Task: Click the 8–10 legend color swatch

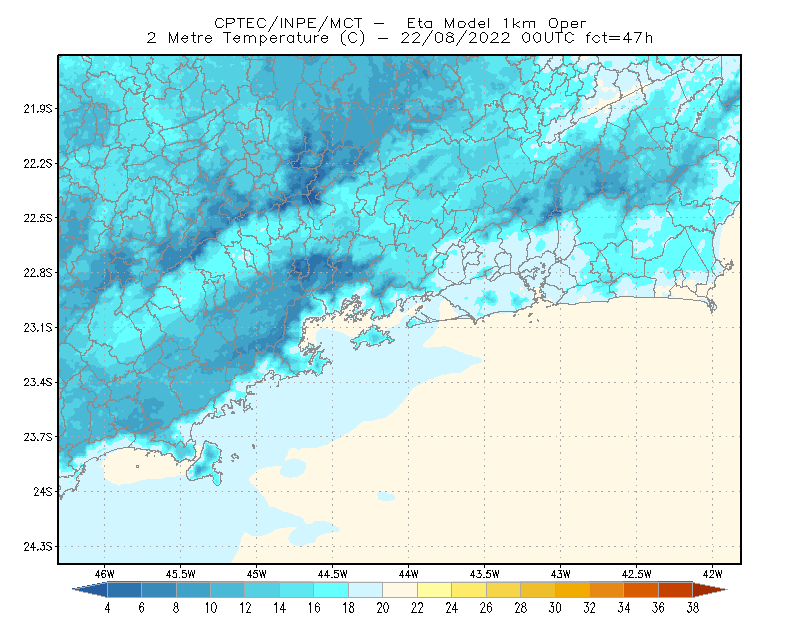Action: 193,590
